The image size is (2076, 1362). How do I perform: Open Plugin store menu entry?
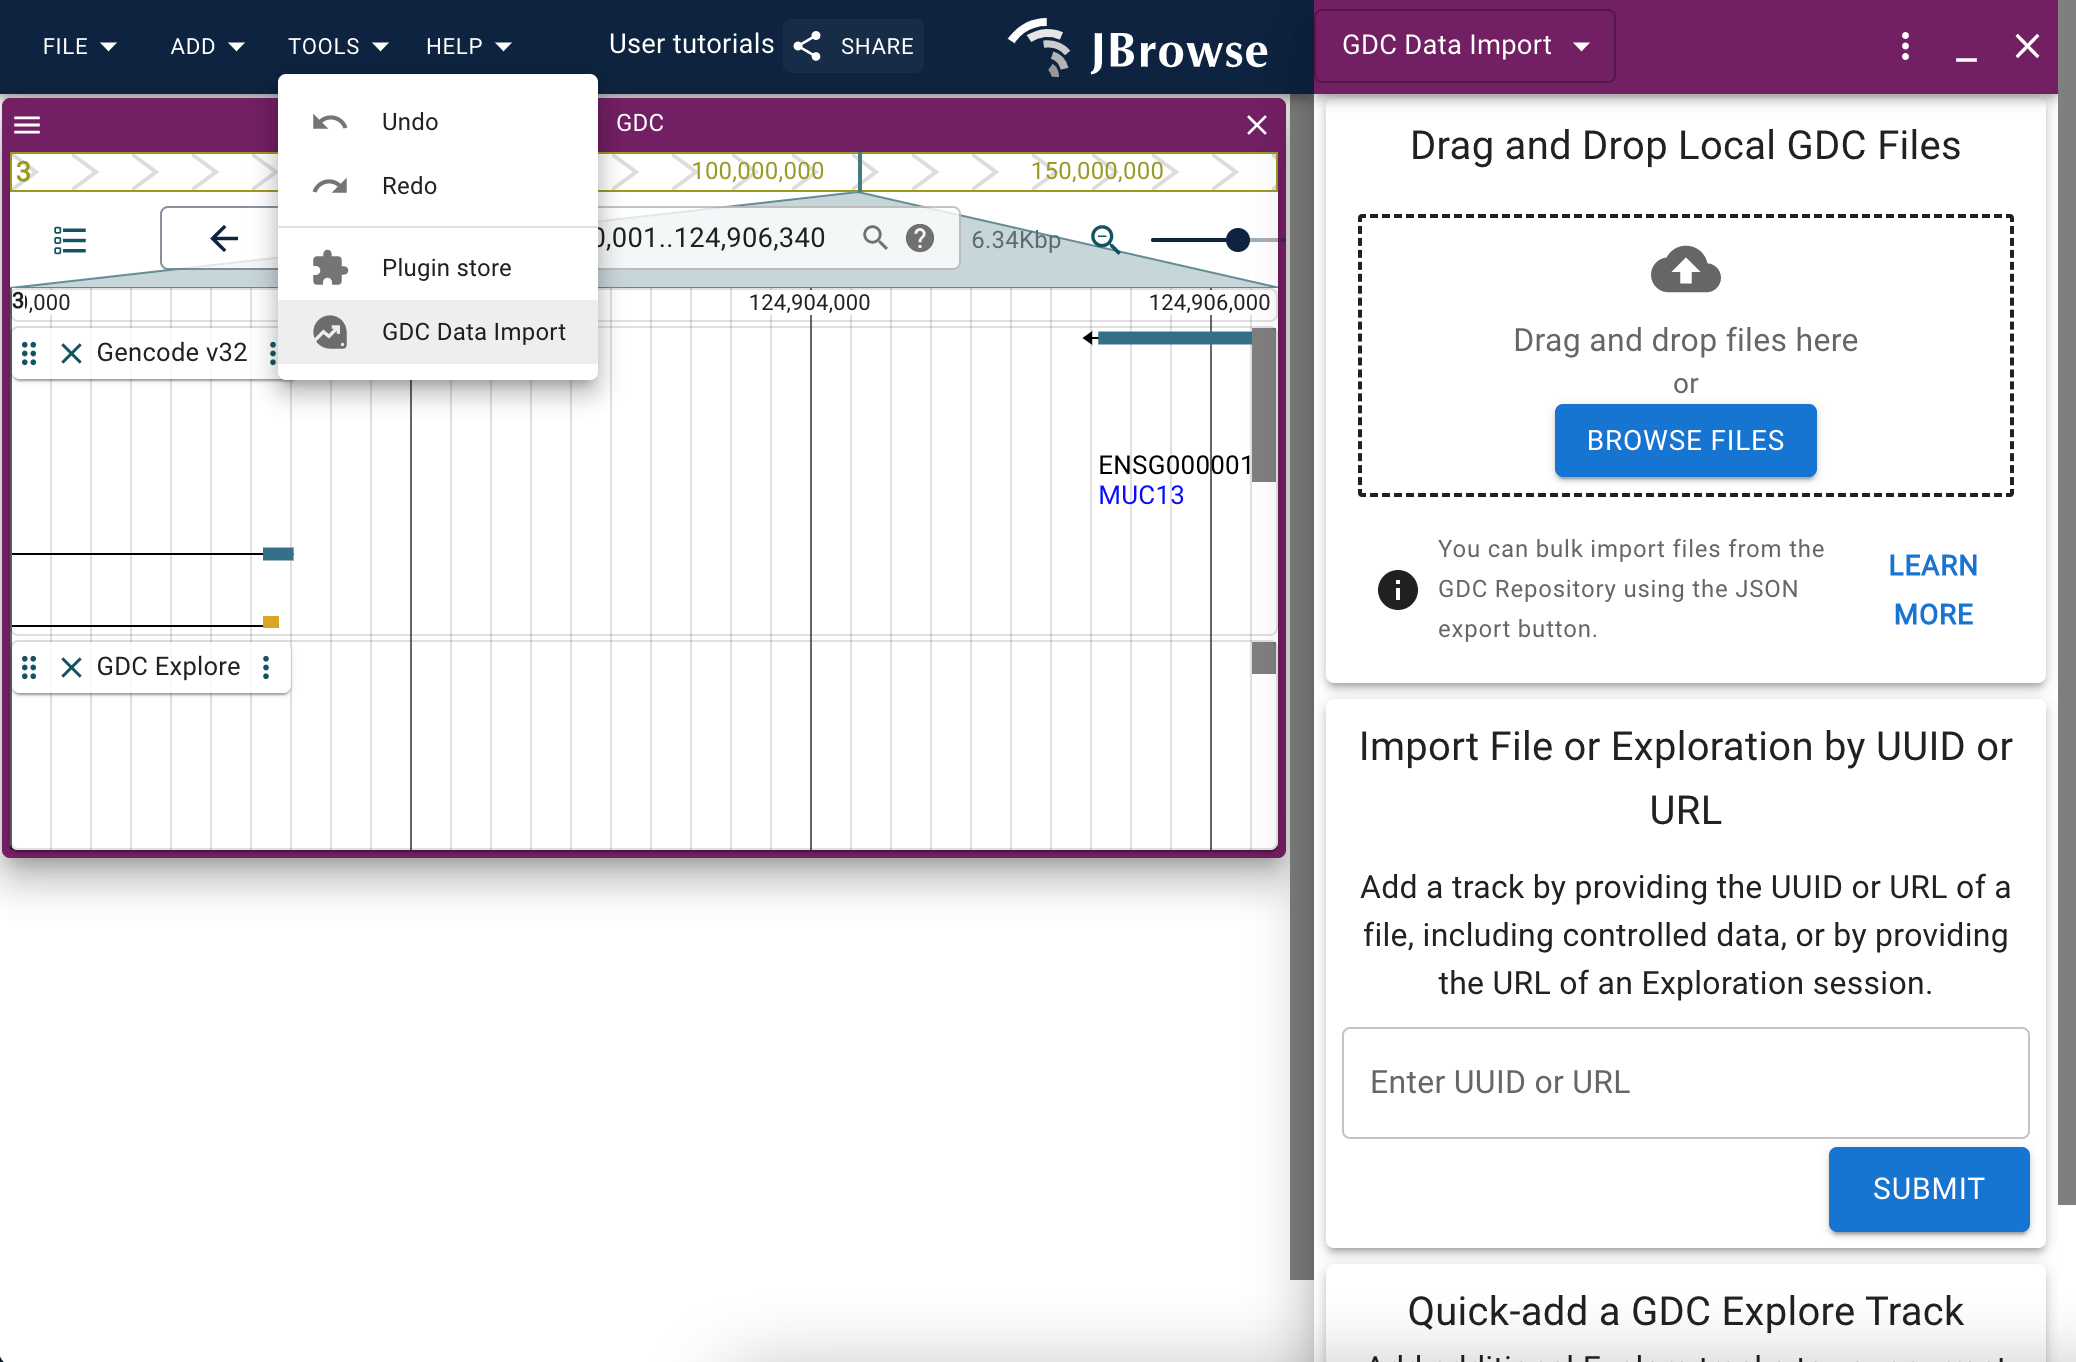tap(438, 268)
